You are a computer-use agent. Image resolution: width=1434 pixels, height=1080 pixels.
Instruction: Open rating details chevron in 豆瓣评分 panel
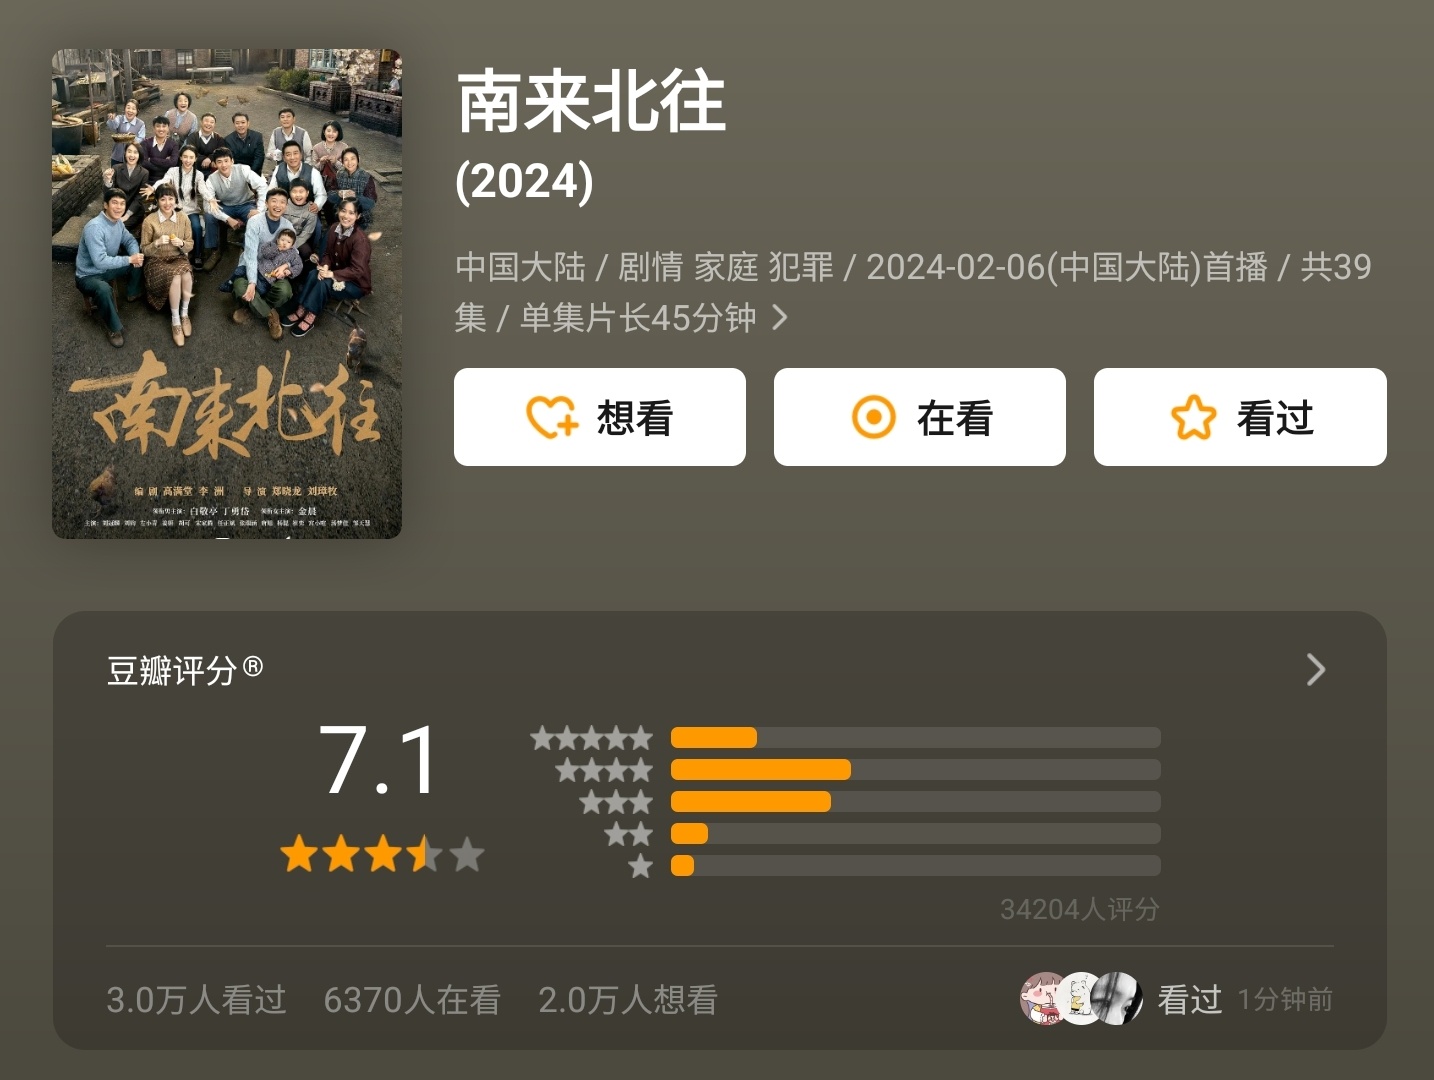1316,669
